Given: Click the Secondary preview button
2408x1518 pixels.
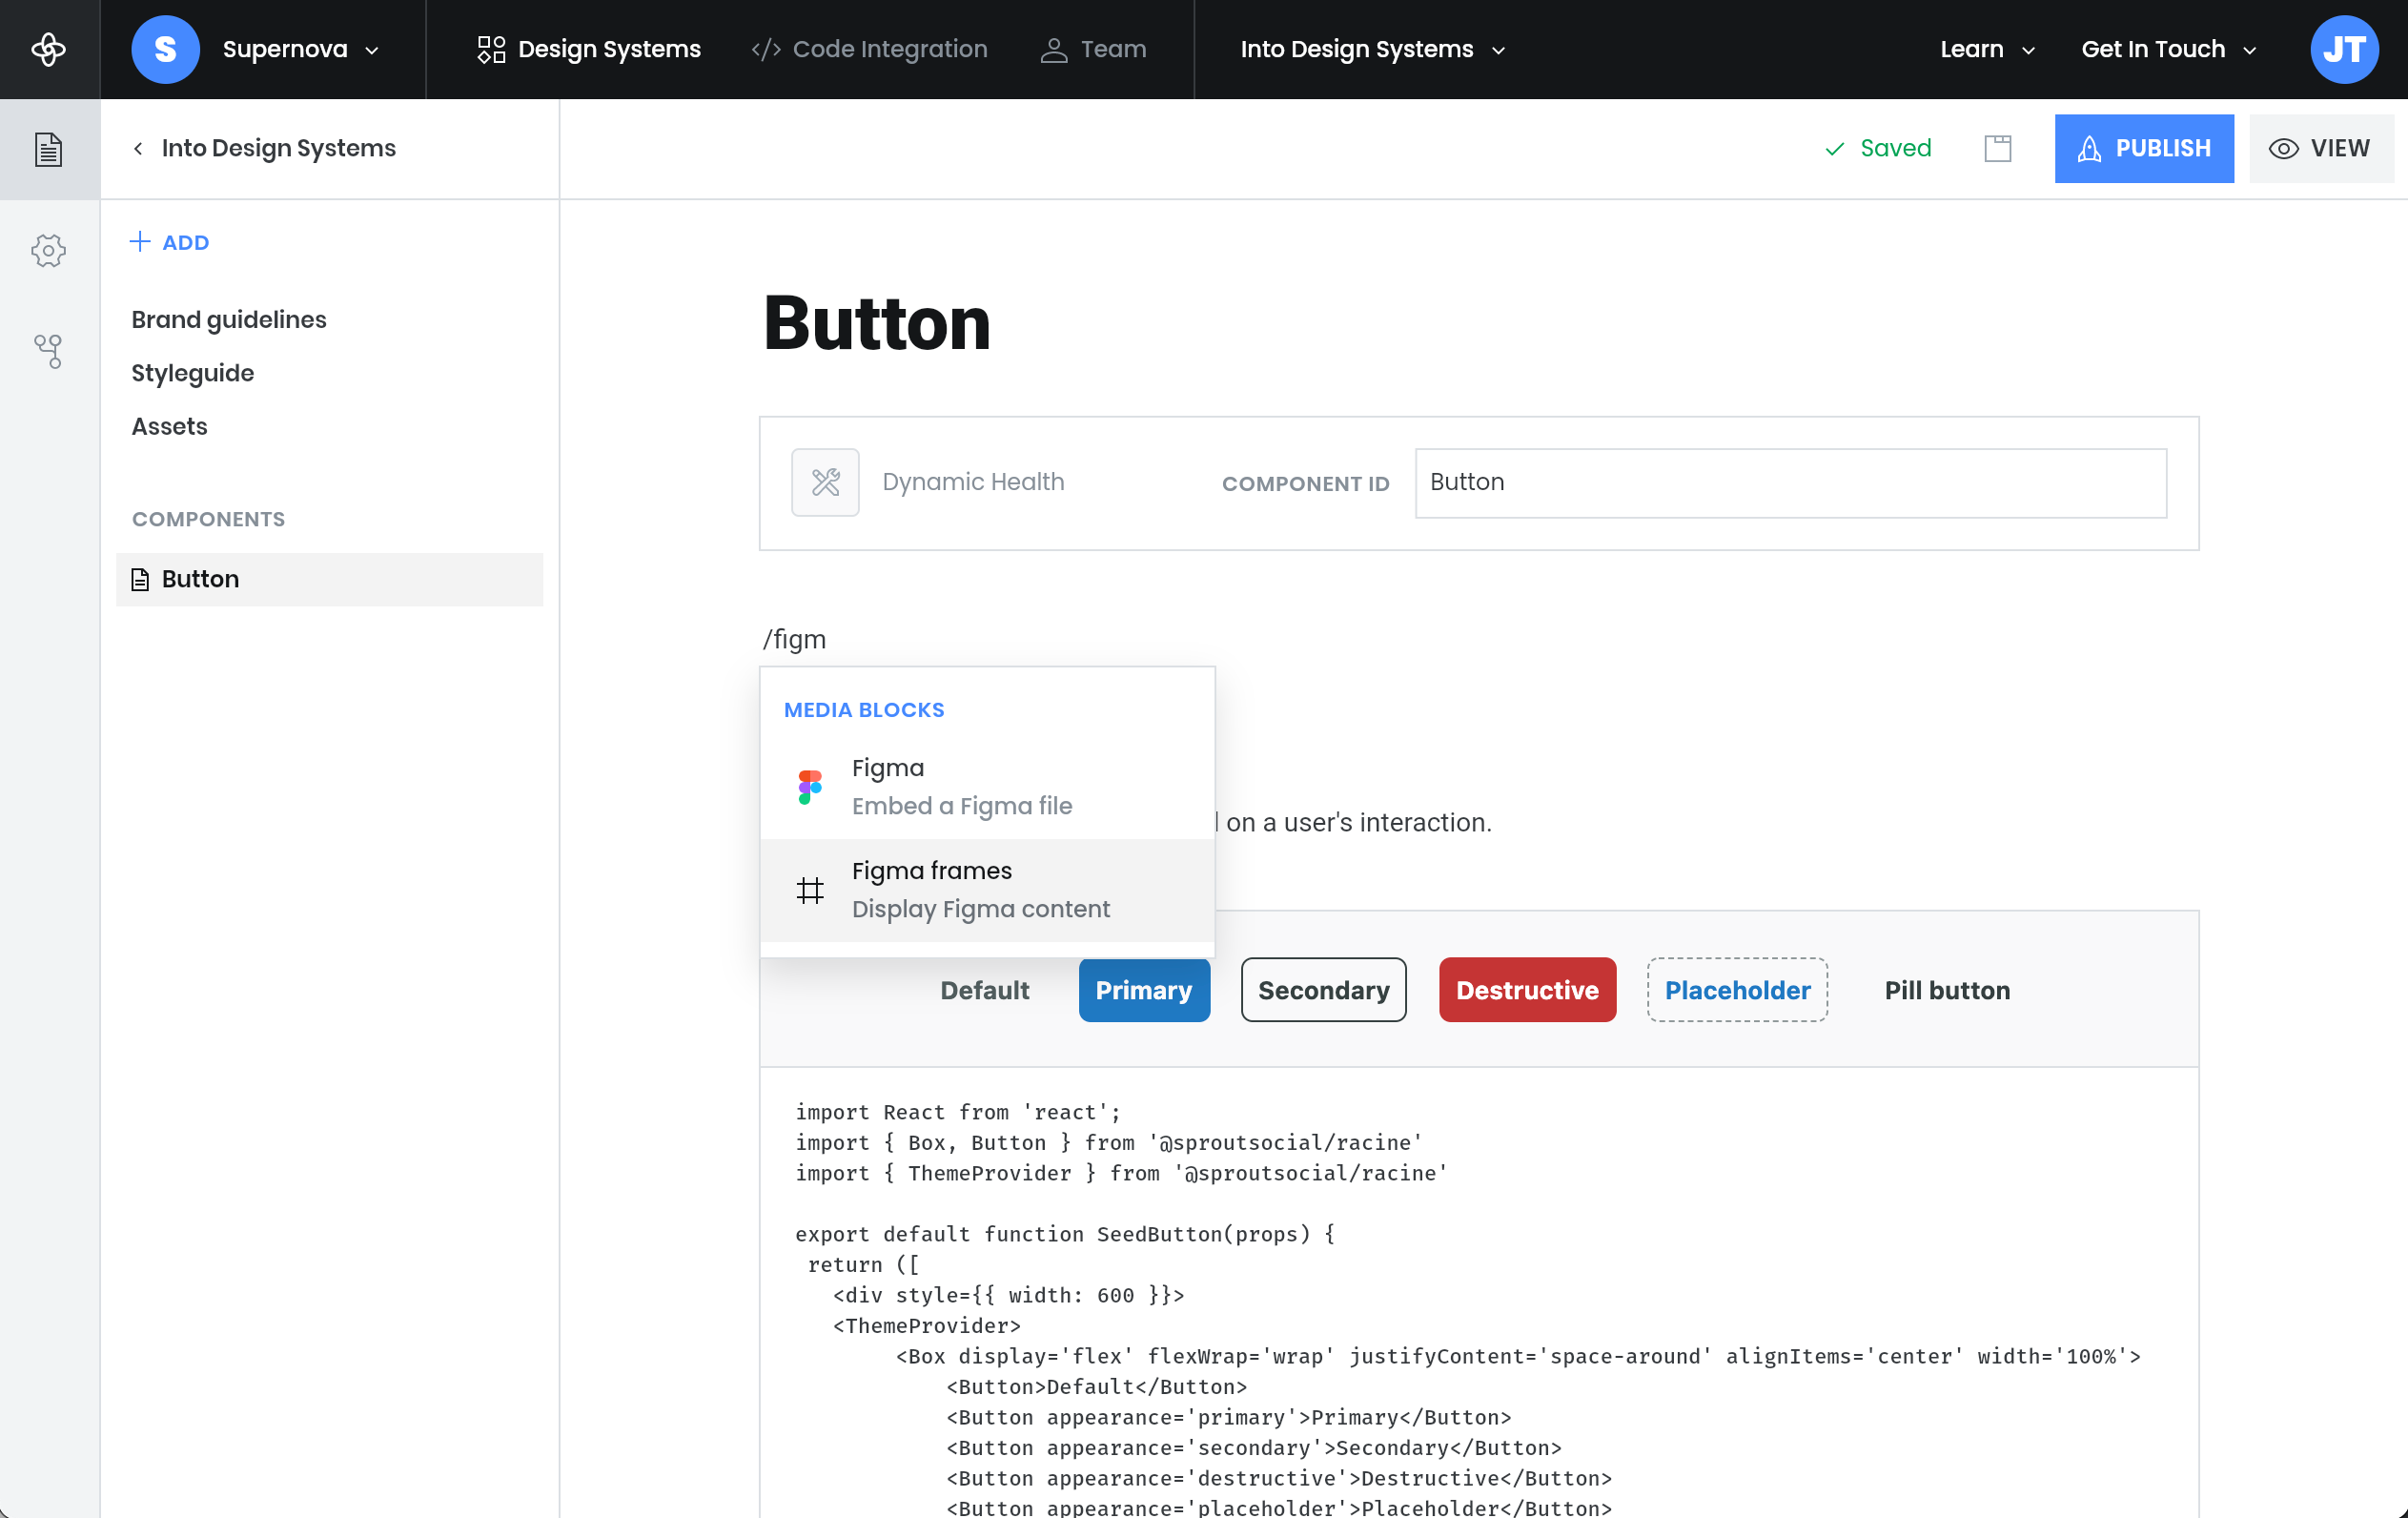Looking at the screenshot, I should coord(1323,990).
